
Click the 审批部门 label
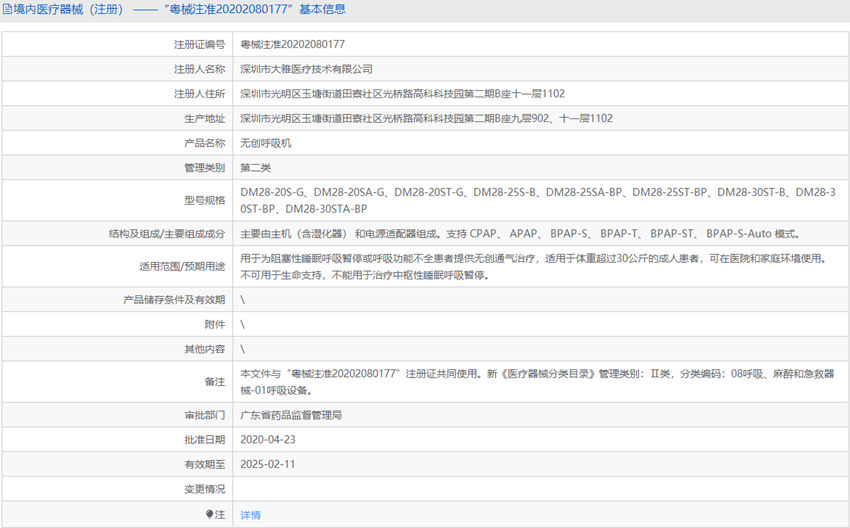[x=204, y=415]
